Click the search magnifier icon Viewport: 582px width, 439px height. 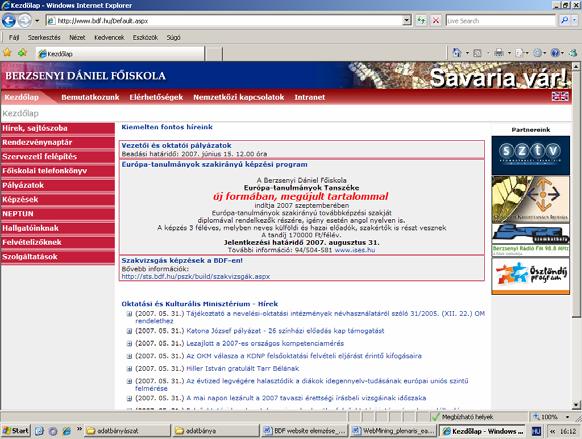(564, 20)
